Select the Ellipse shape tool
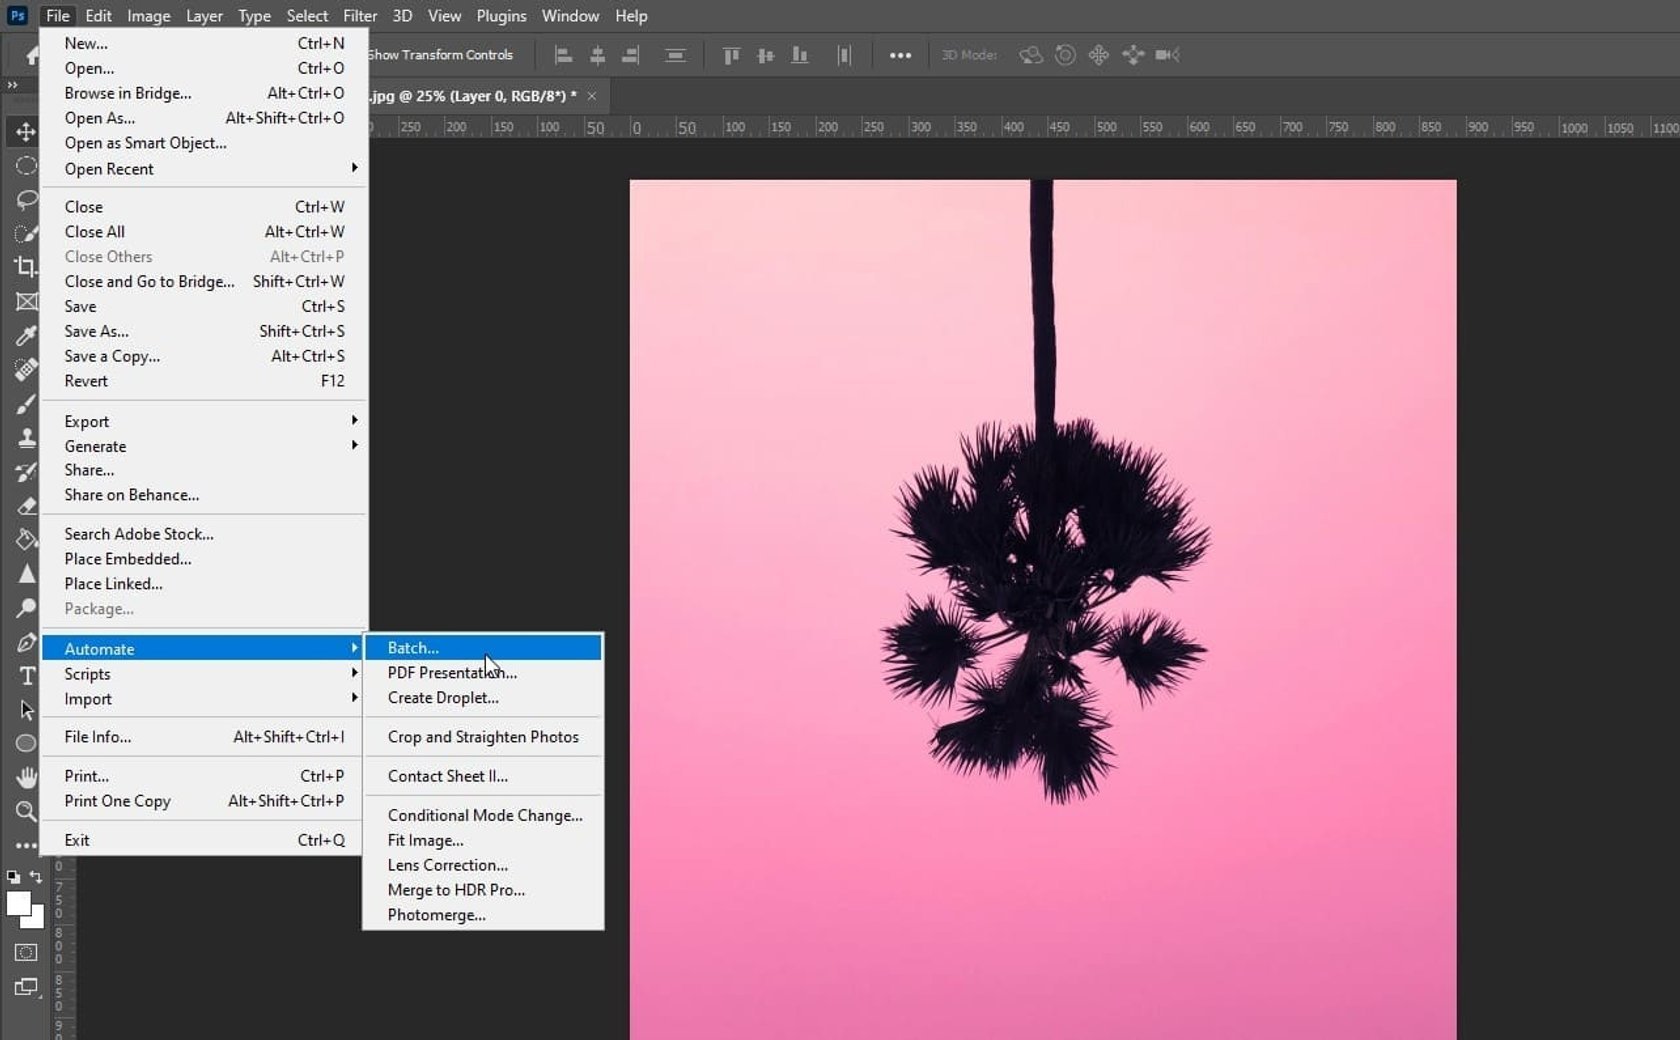 (25, 743)
